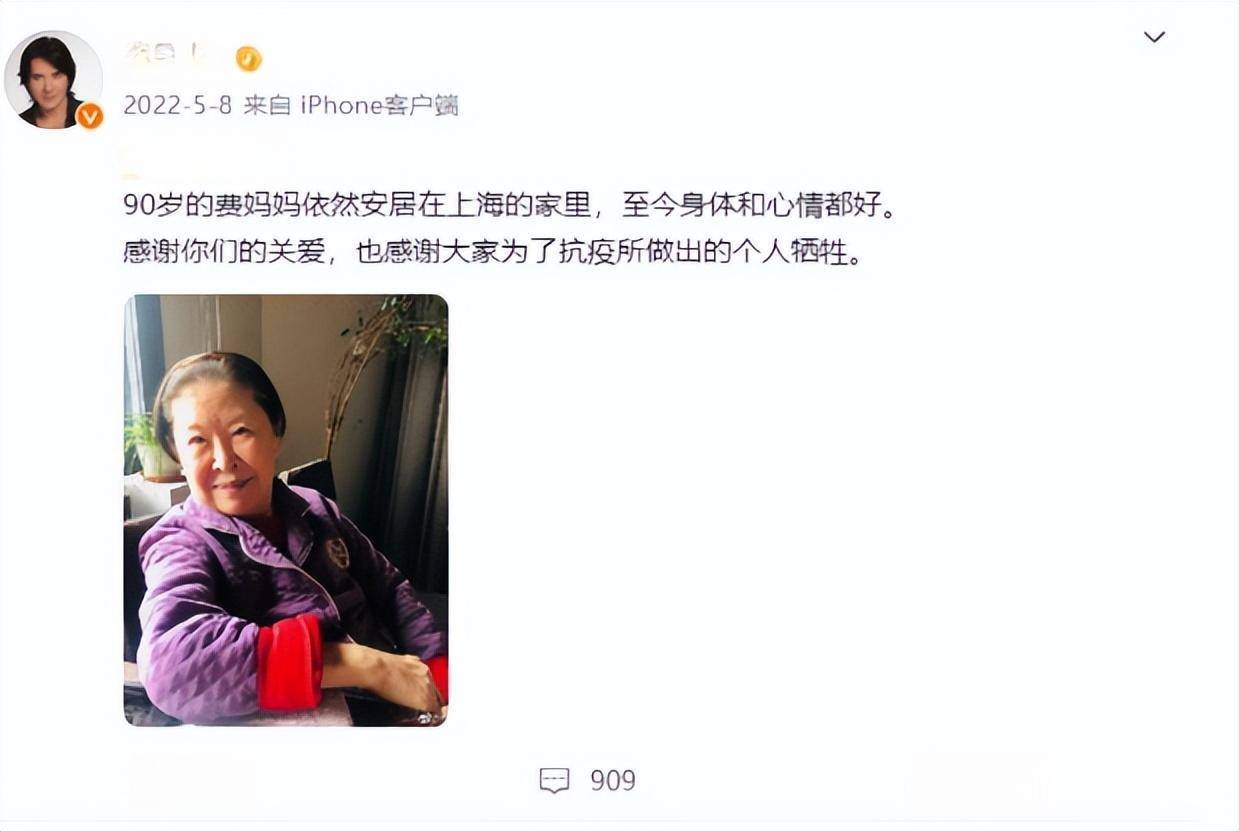Screen dimensions: 1239x832
Task: Click the 来自 iPhone客户端 source link
Action: 351,105
